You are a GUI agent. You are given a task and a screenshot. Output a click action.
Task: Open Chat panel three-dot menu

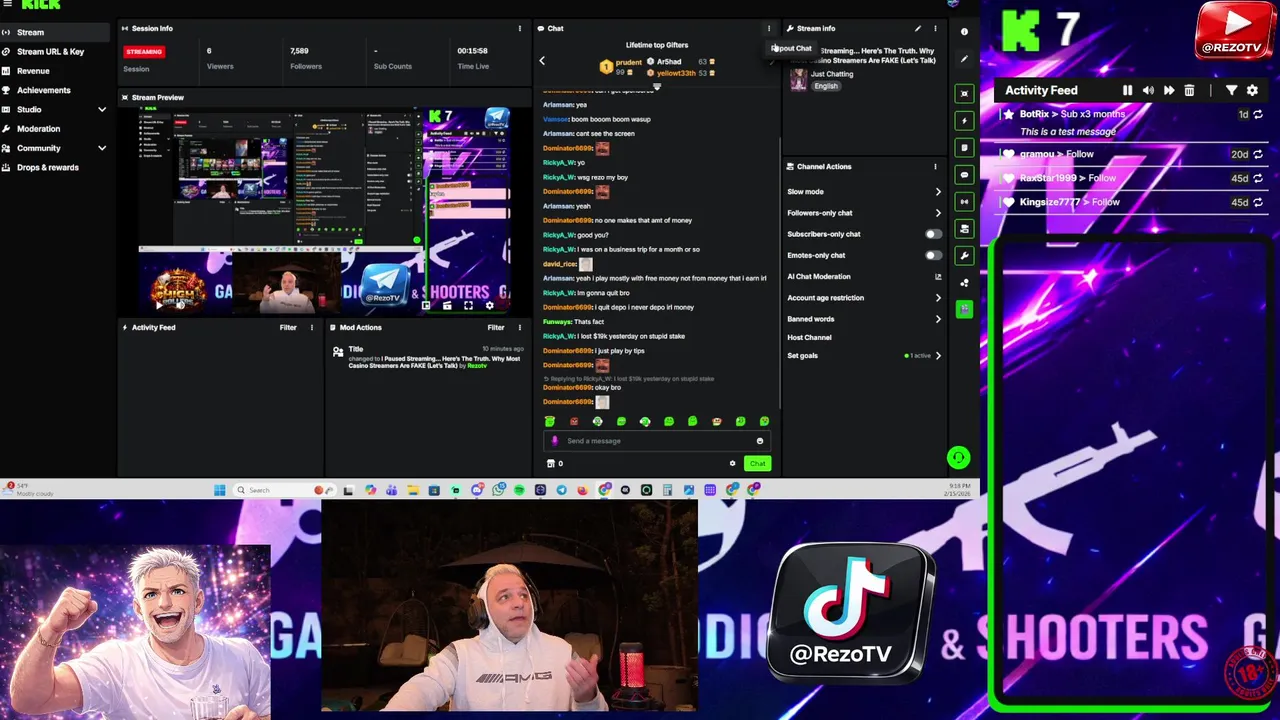[x=769, y=28]
